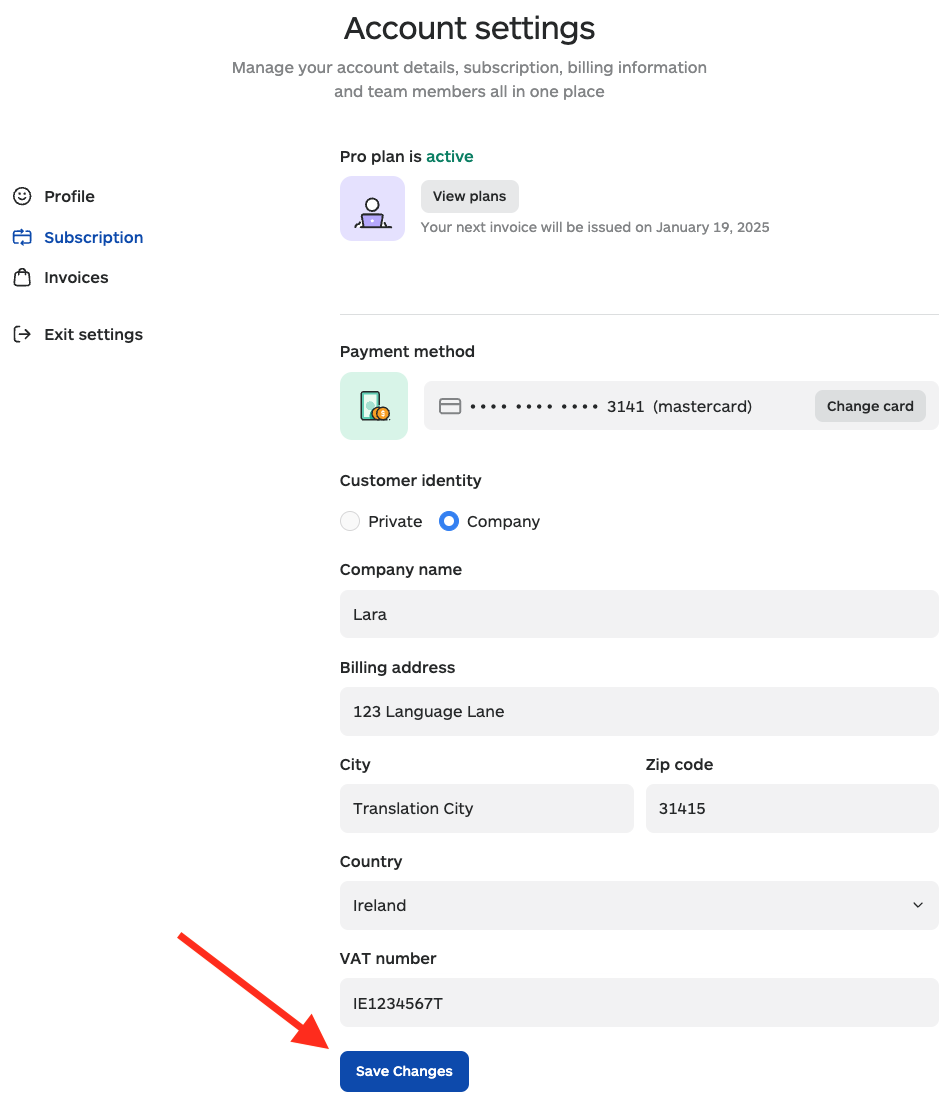Click the credit card icon beside card number
This screenshot has width=952, height=1105.
click(x=450, y=406)
